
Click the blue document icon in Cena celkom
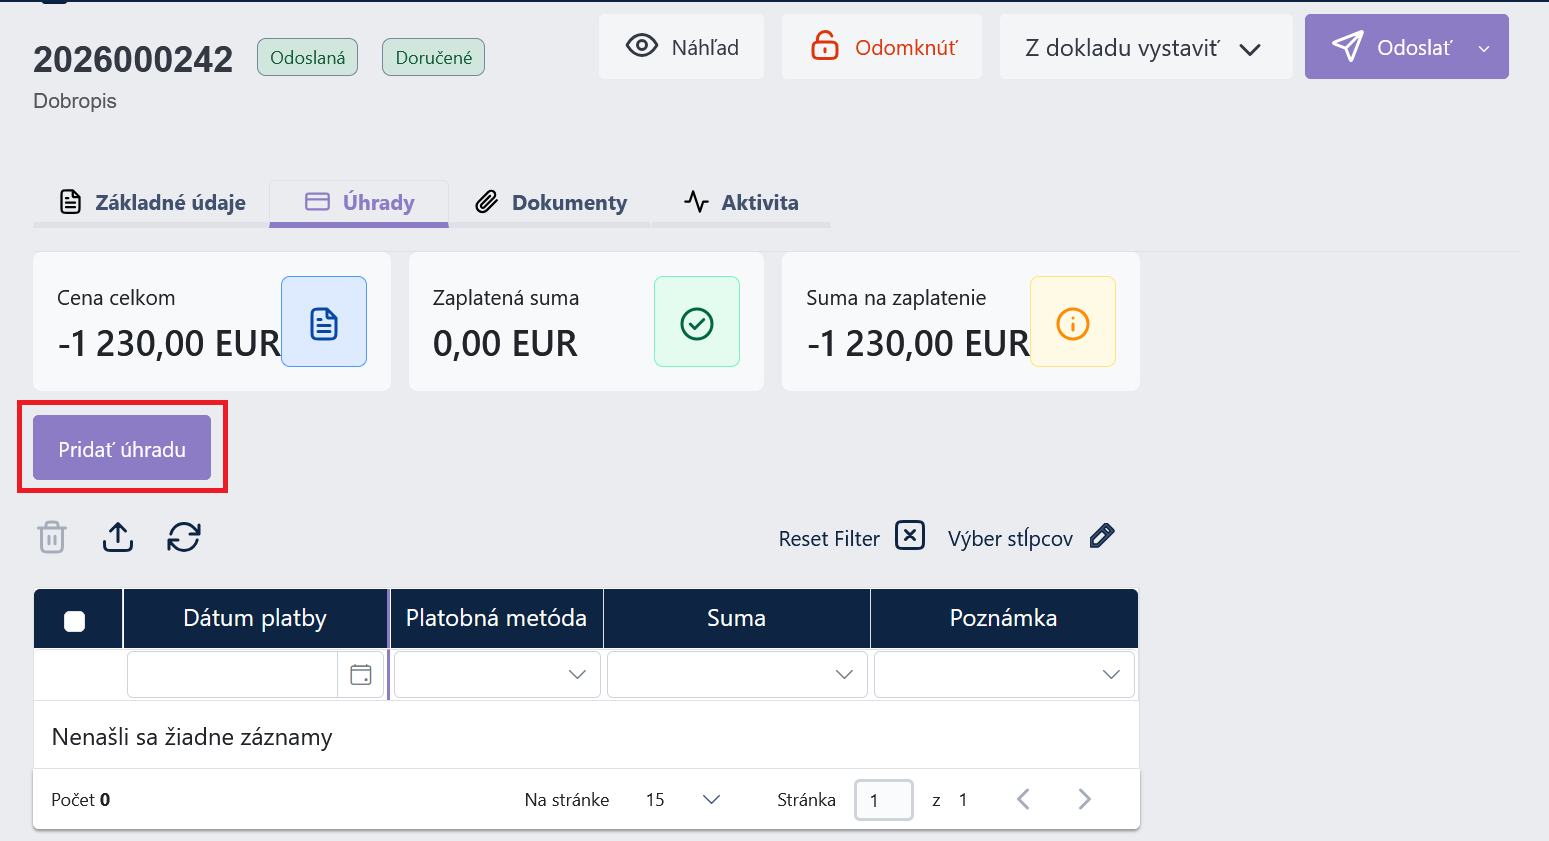point(324,322)
